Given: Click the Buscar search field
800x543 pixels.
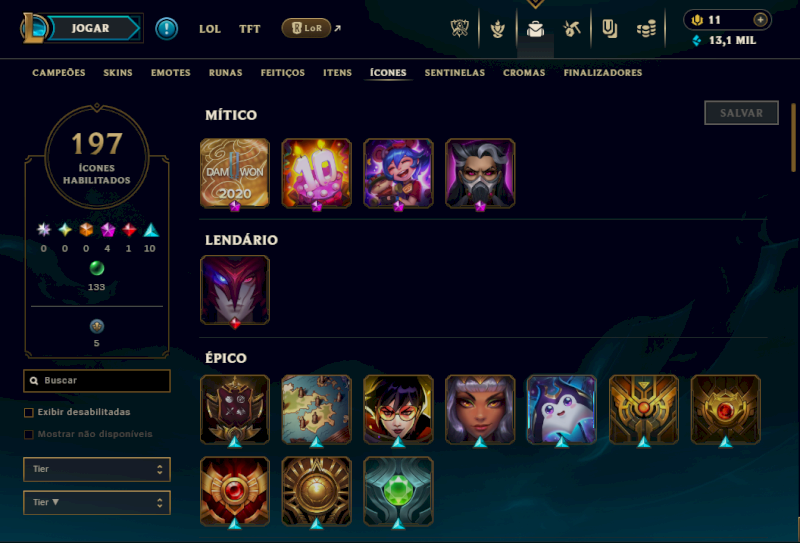Looking at the screenshot, I should 97,381.
